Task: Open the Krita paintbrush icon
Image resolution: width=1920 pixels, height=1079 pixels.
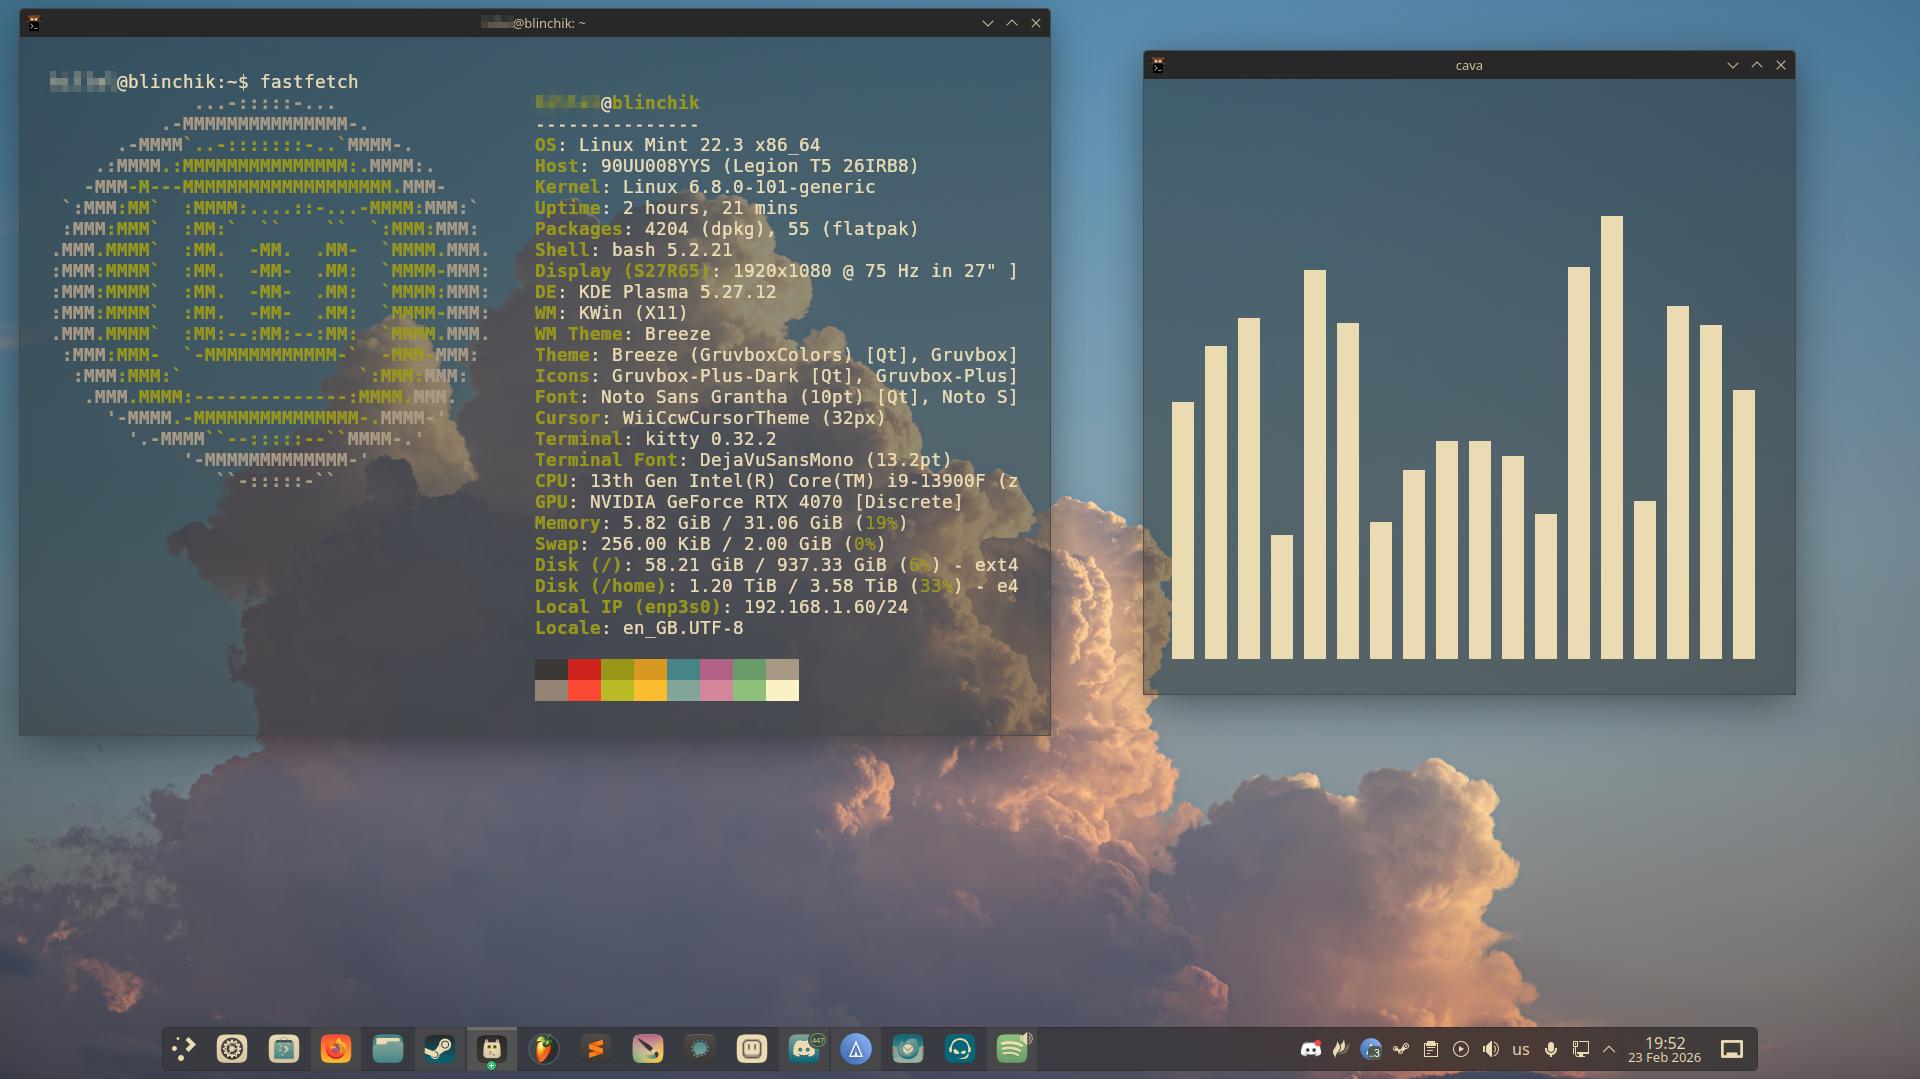Action: tap(647, 1049)
